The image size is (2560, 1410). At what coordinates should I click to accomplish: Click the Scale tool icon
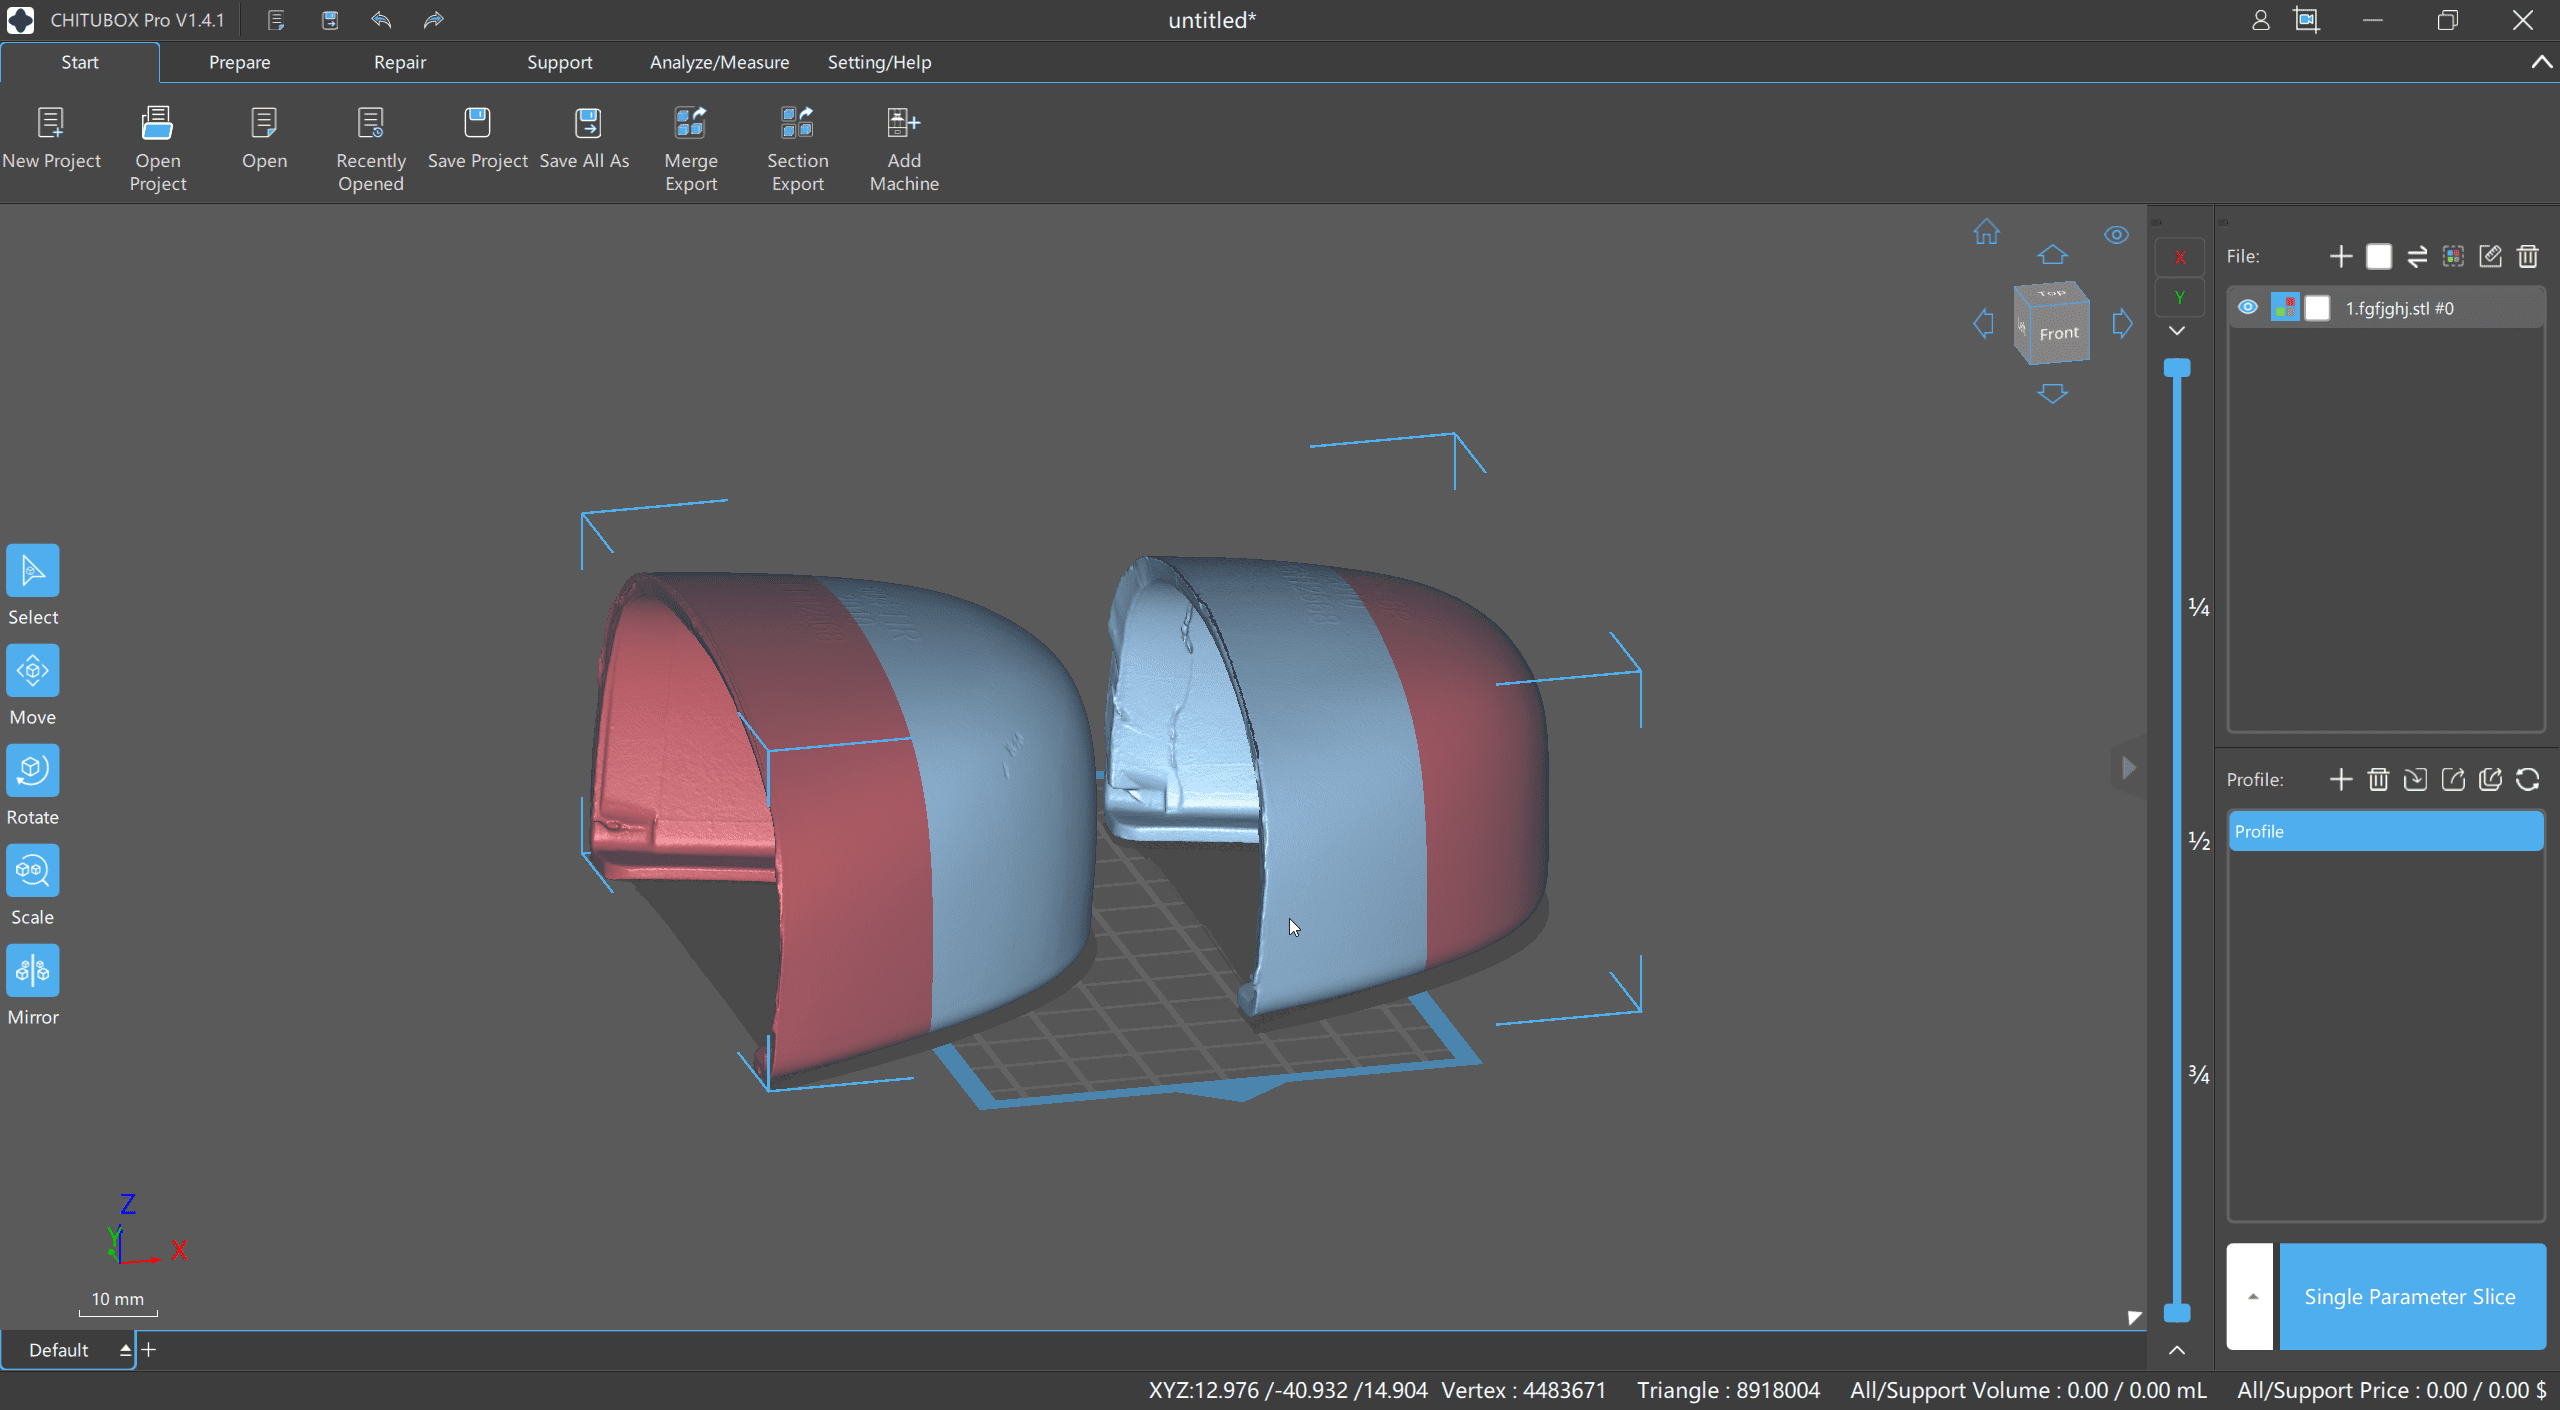click(x=33, y=871)
